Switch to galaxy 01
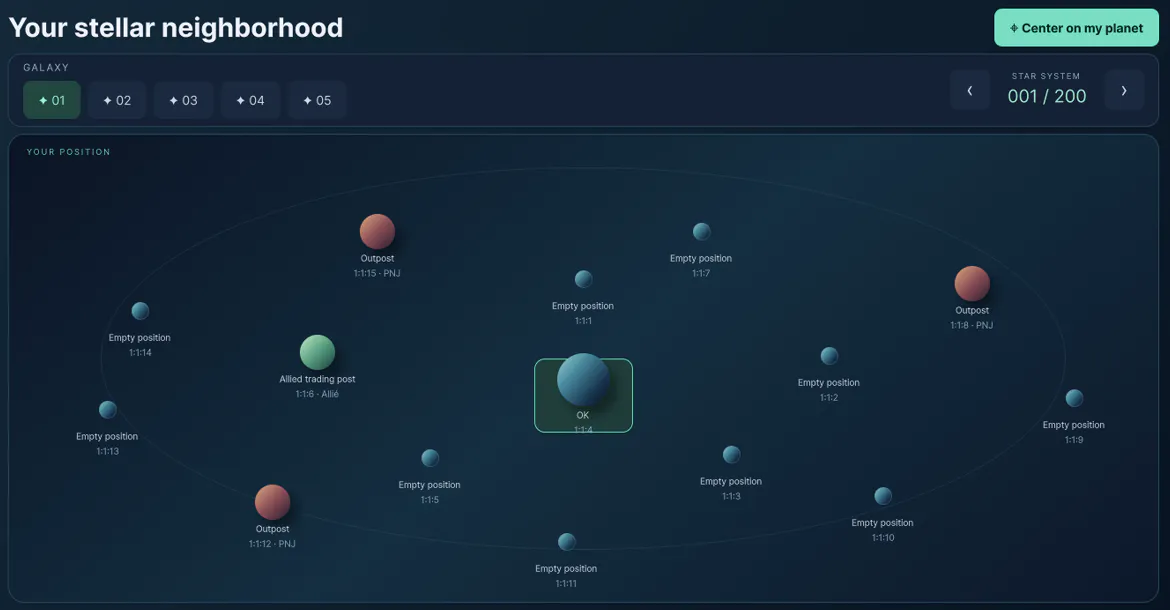The height and width of the screenshot is (610, 1170). 51,100
